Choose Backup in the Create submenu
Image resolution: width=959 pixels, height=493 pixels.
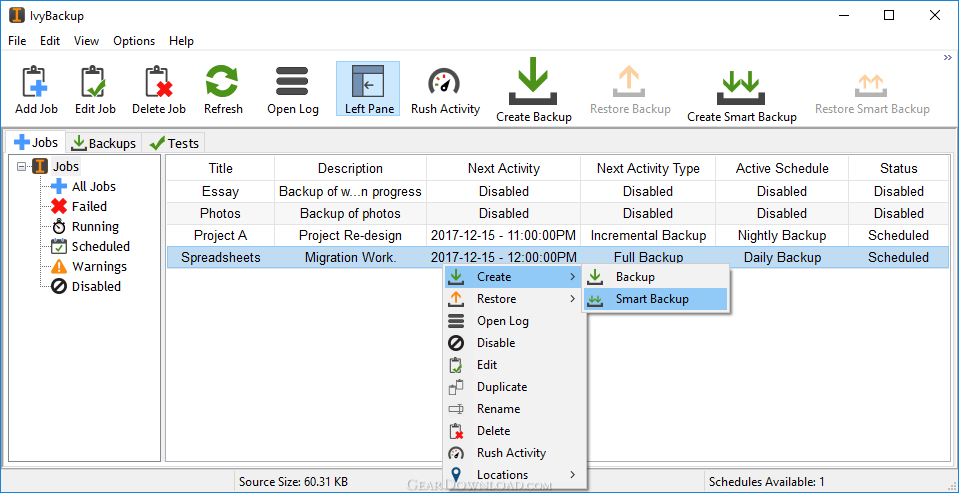click(655, 277)
